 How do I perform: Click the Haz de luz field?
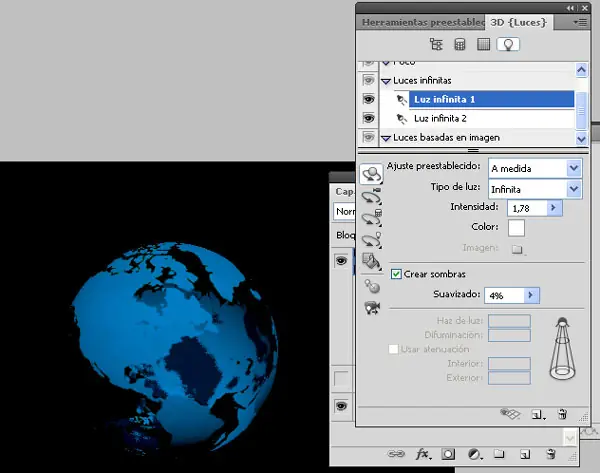pos(509,321)
